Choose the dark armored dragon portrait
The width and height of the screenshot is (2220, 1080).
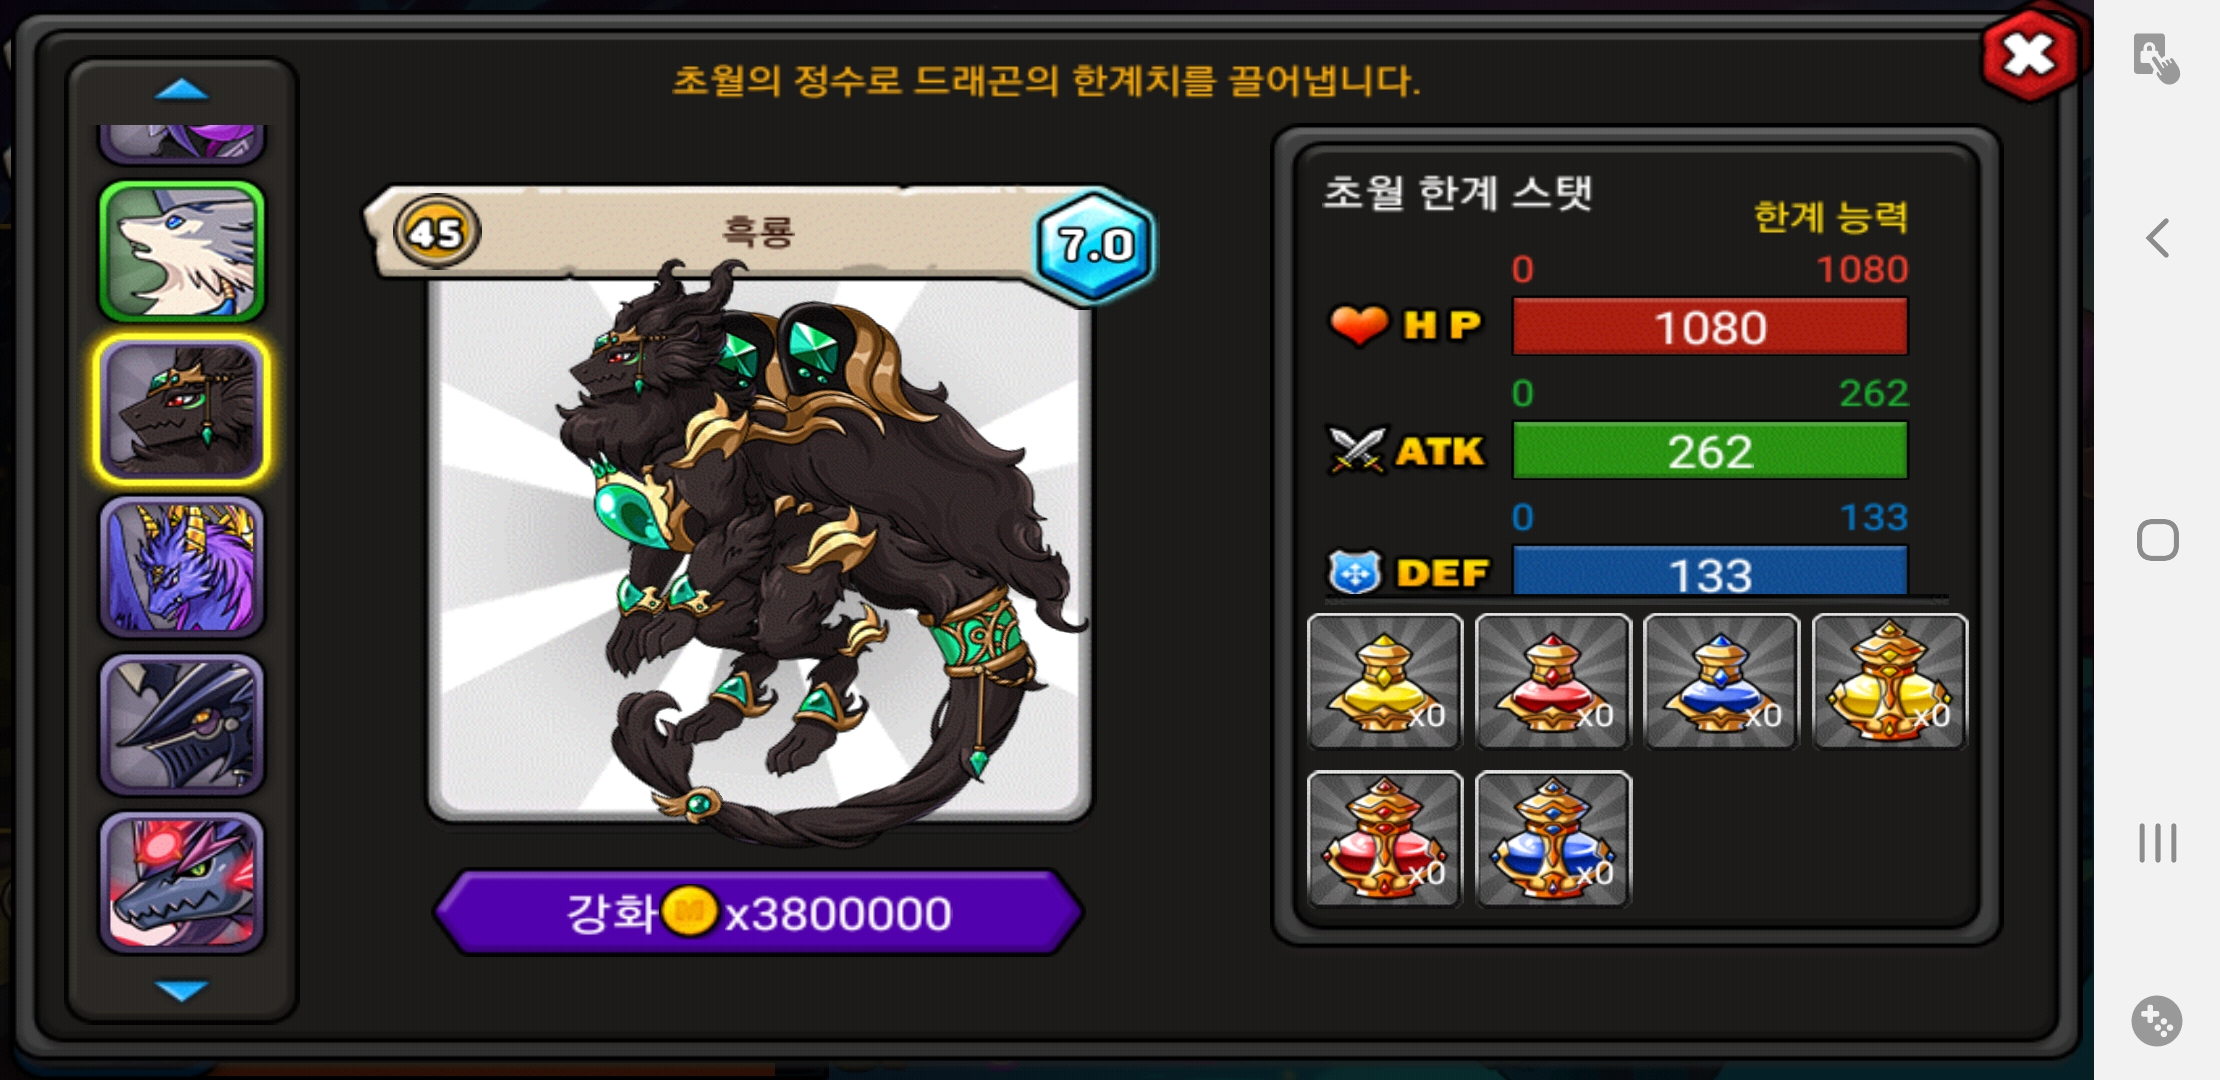[x=181, y=724]
